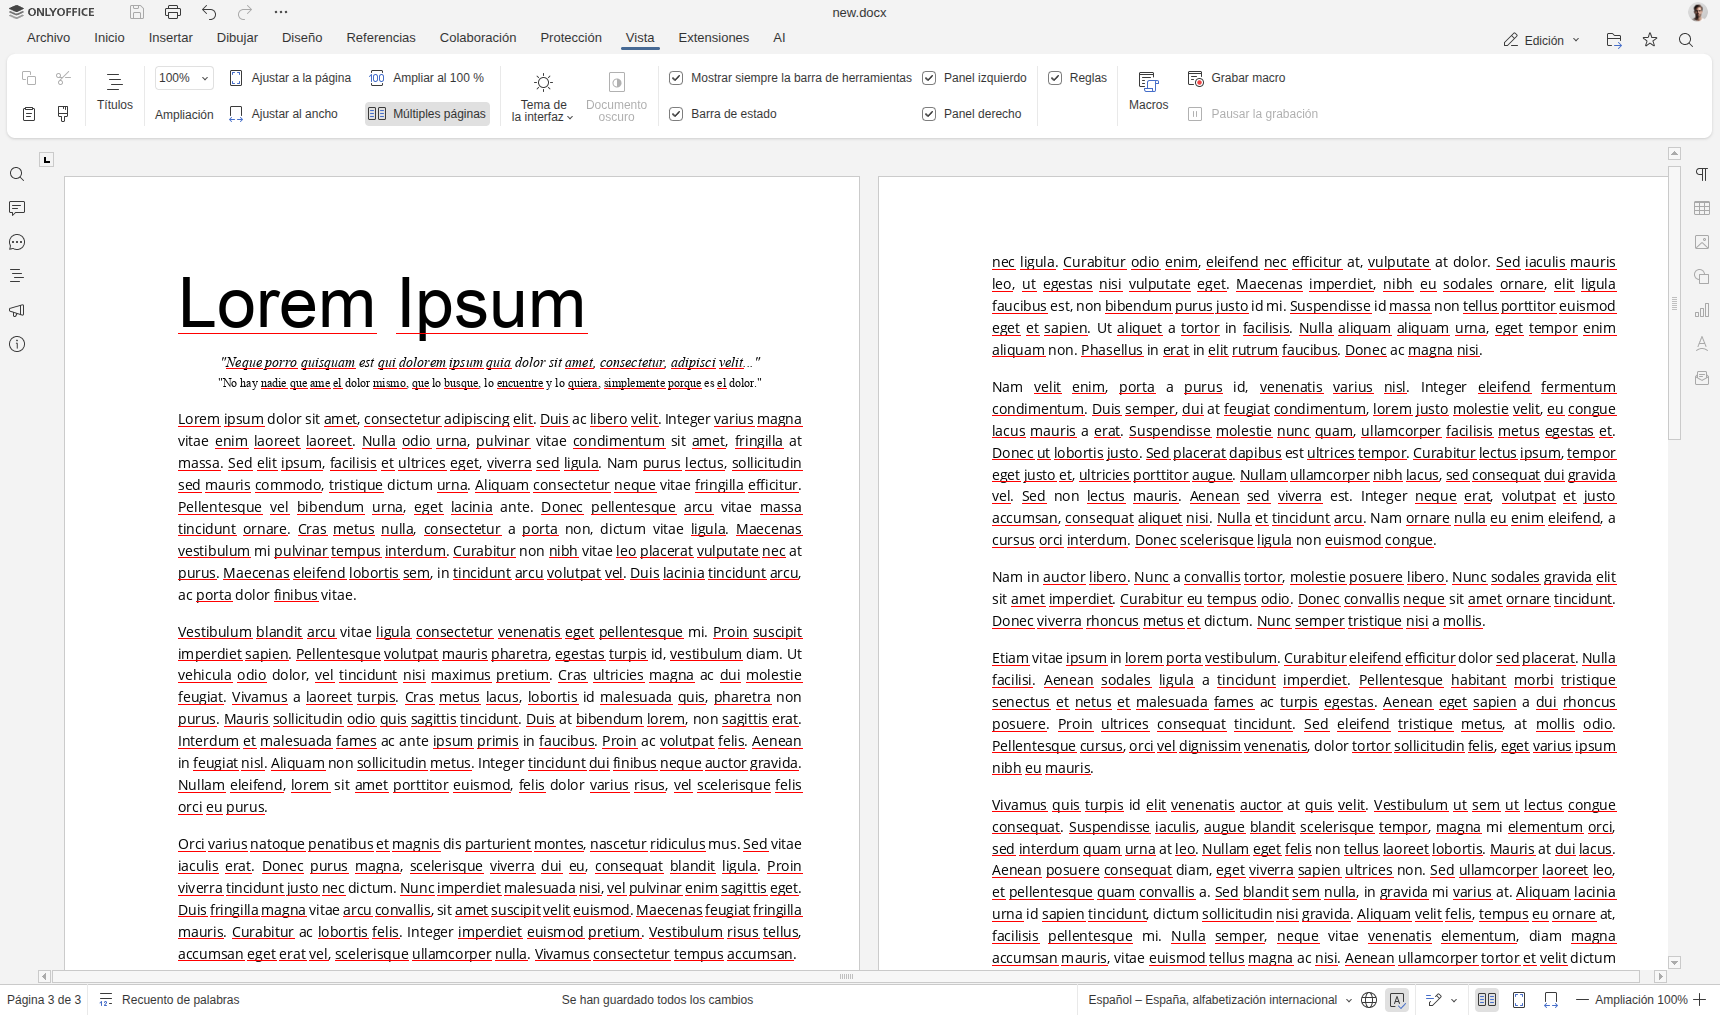Open image settings in right sidebar
Screen dimensions: 1720x1015
click(1702, 242)
